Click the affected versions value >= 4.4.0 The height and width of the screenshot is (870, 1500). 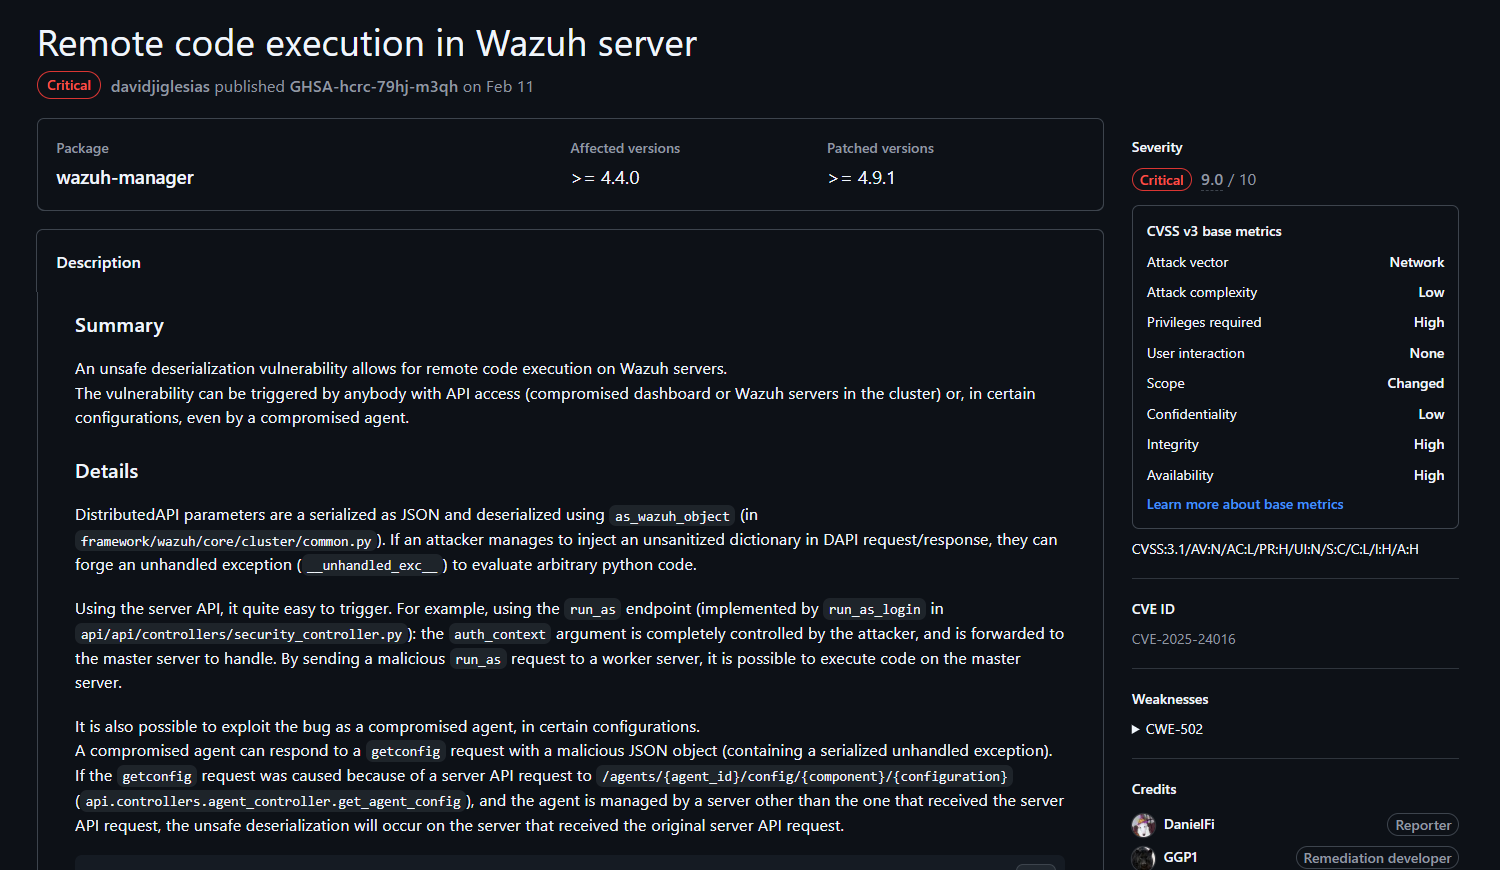[605, 178]
